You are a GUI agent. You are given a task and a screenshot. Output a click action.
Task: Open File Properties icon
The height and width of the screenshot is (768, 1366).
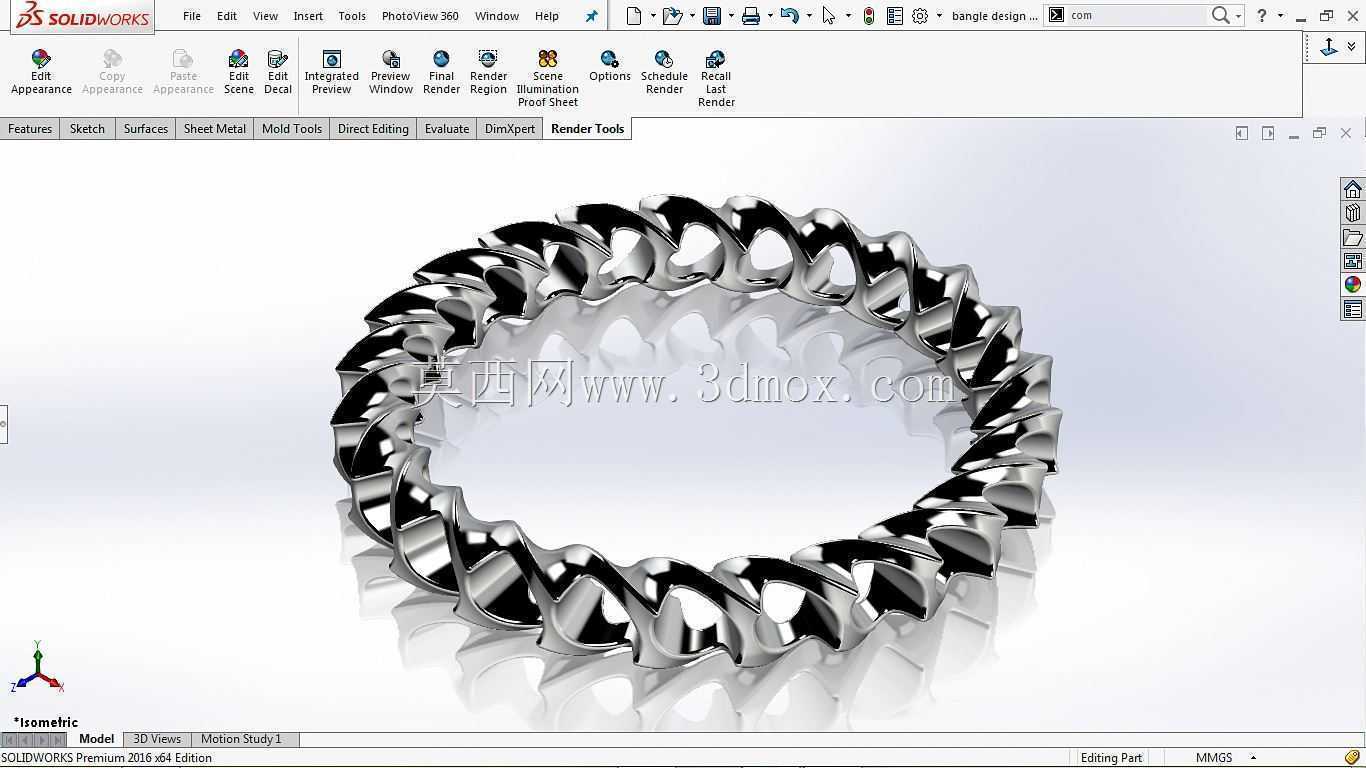895,15
